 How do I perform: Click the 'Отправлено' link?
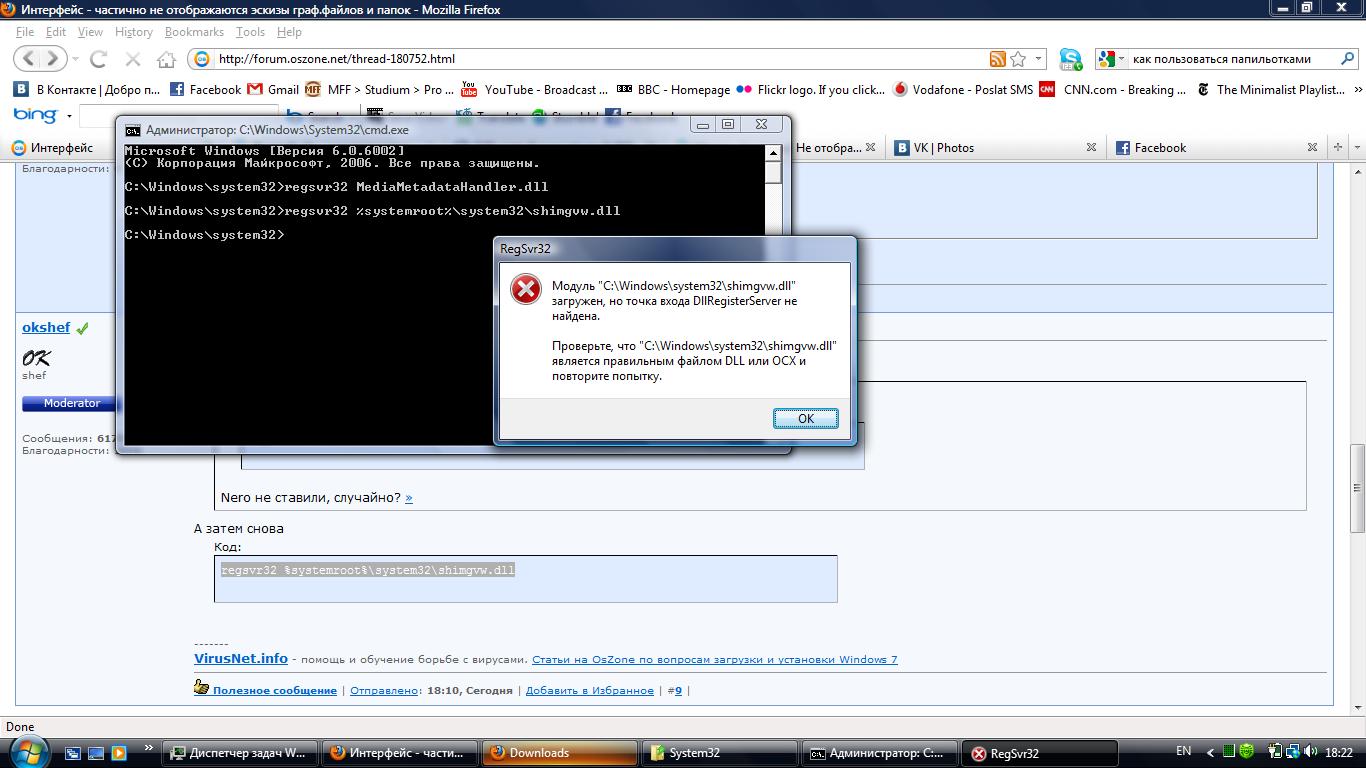[384, 690]
